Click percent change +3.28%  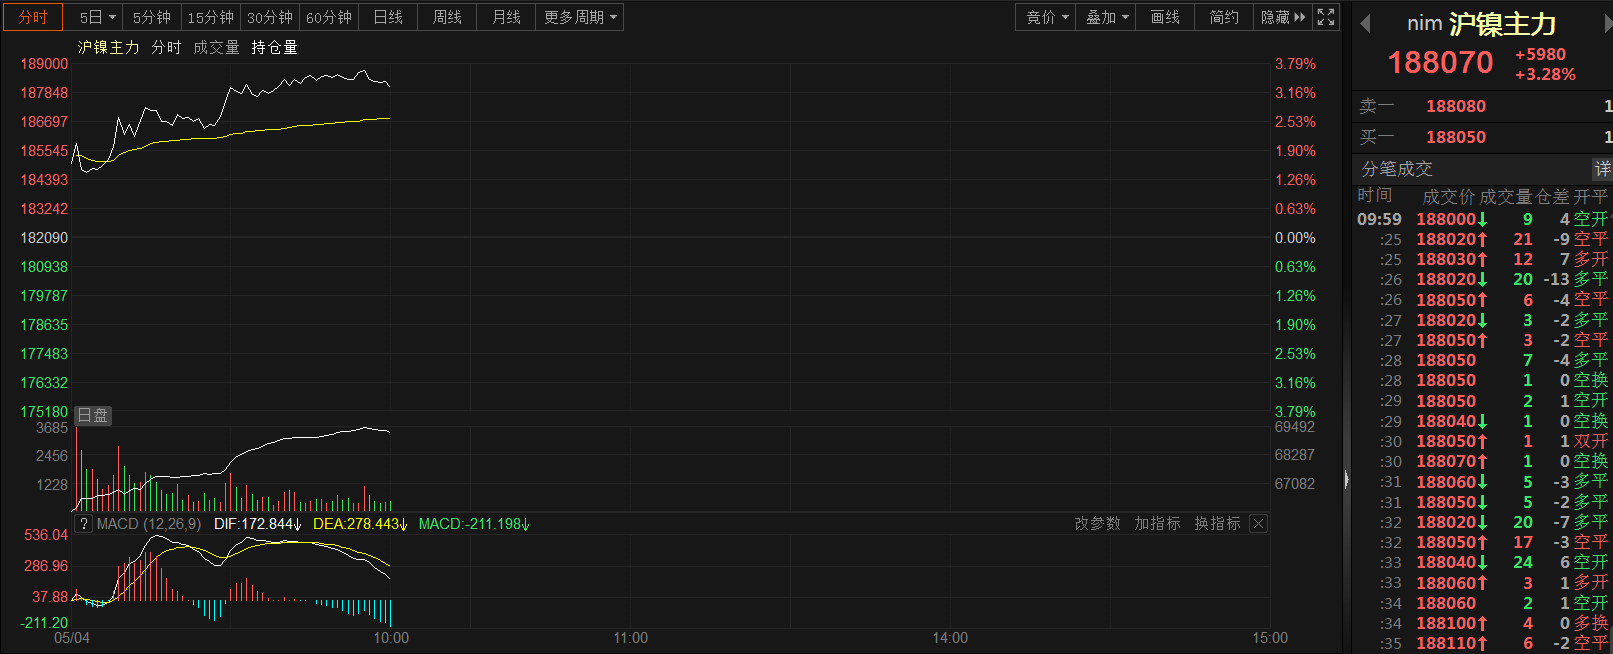(x=1545, y=75)
